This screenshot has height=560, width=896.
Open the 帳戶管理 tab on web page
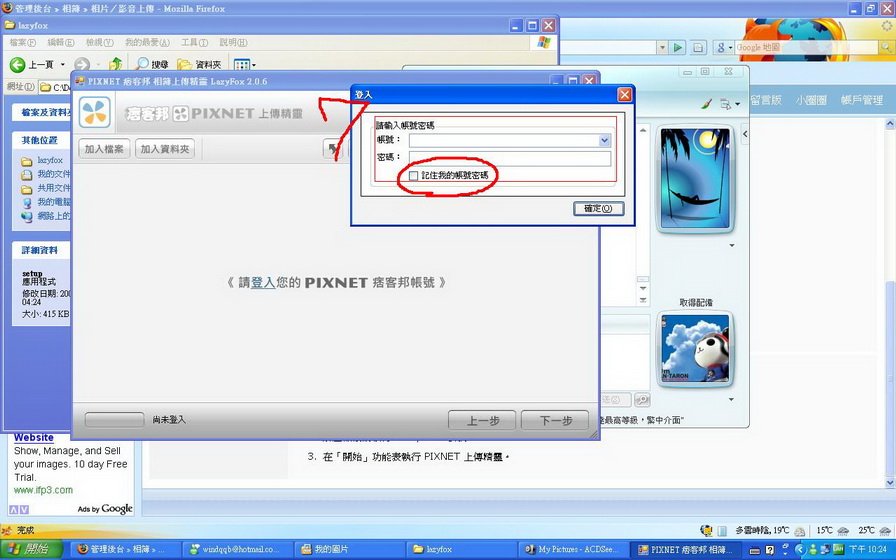click(x=862, y=100)
